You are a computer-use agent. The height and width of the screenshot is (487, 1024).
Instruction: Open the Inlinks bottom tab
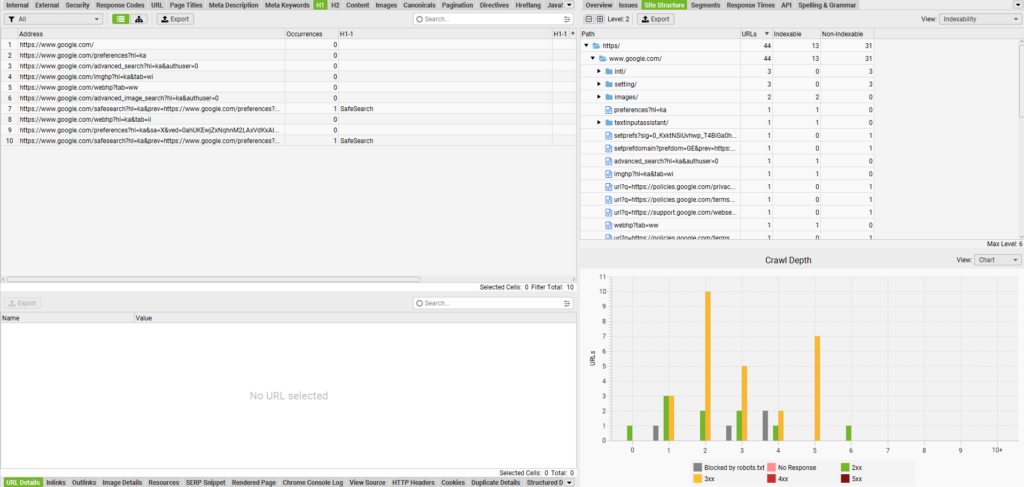click(x=56, y=482)
